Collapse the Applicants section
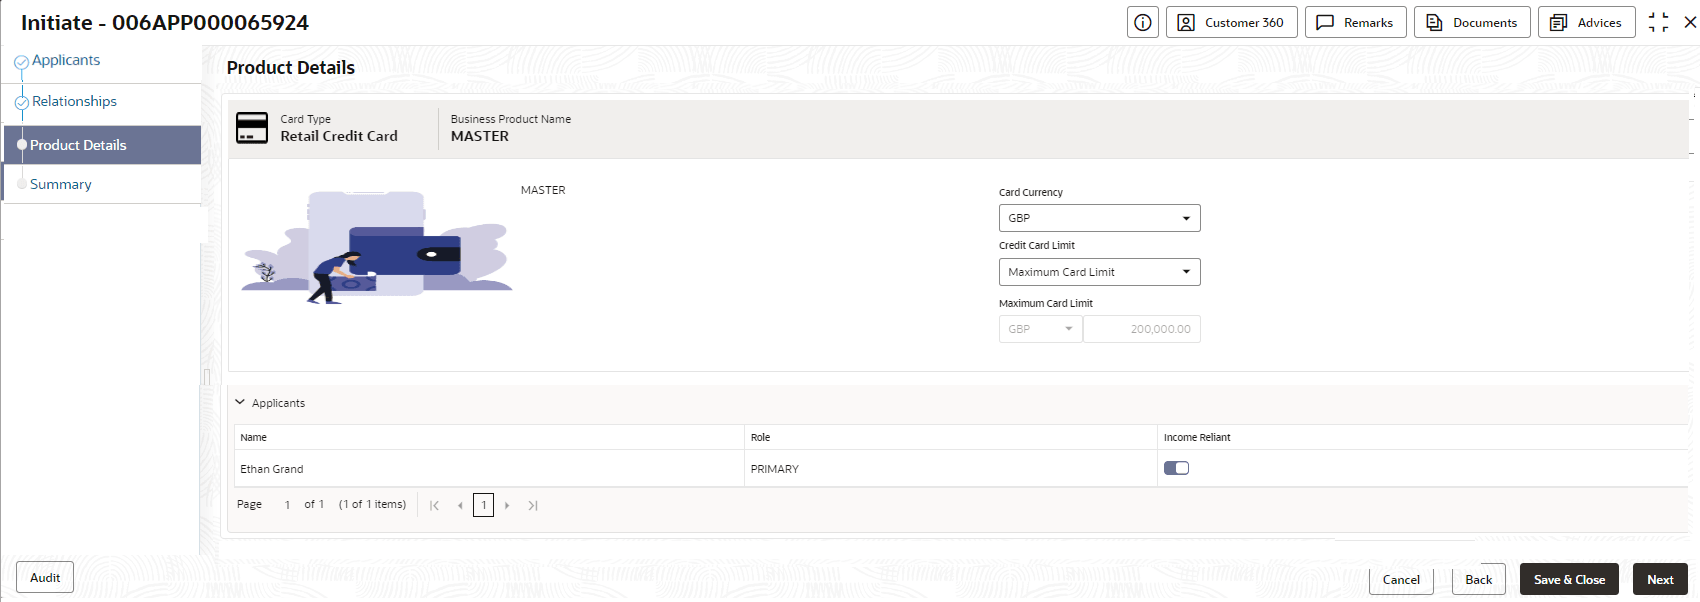 click(240, 402)
